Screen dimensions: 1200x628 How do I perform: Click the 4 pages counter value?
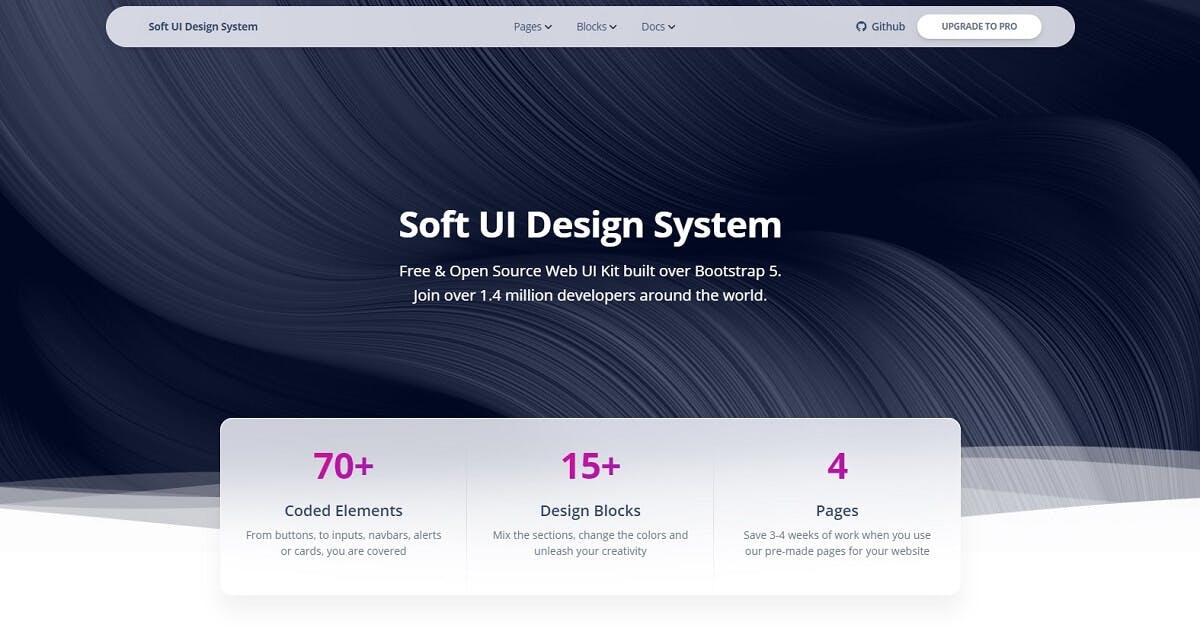[x=837, y=466]
